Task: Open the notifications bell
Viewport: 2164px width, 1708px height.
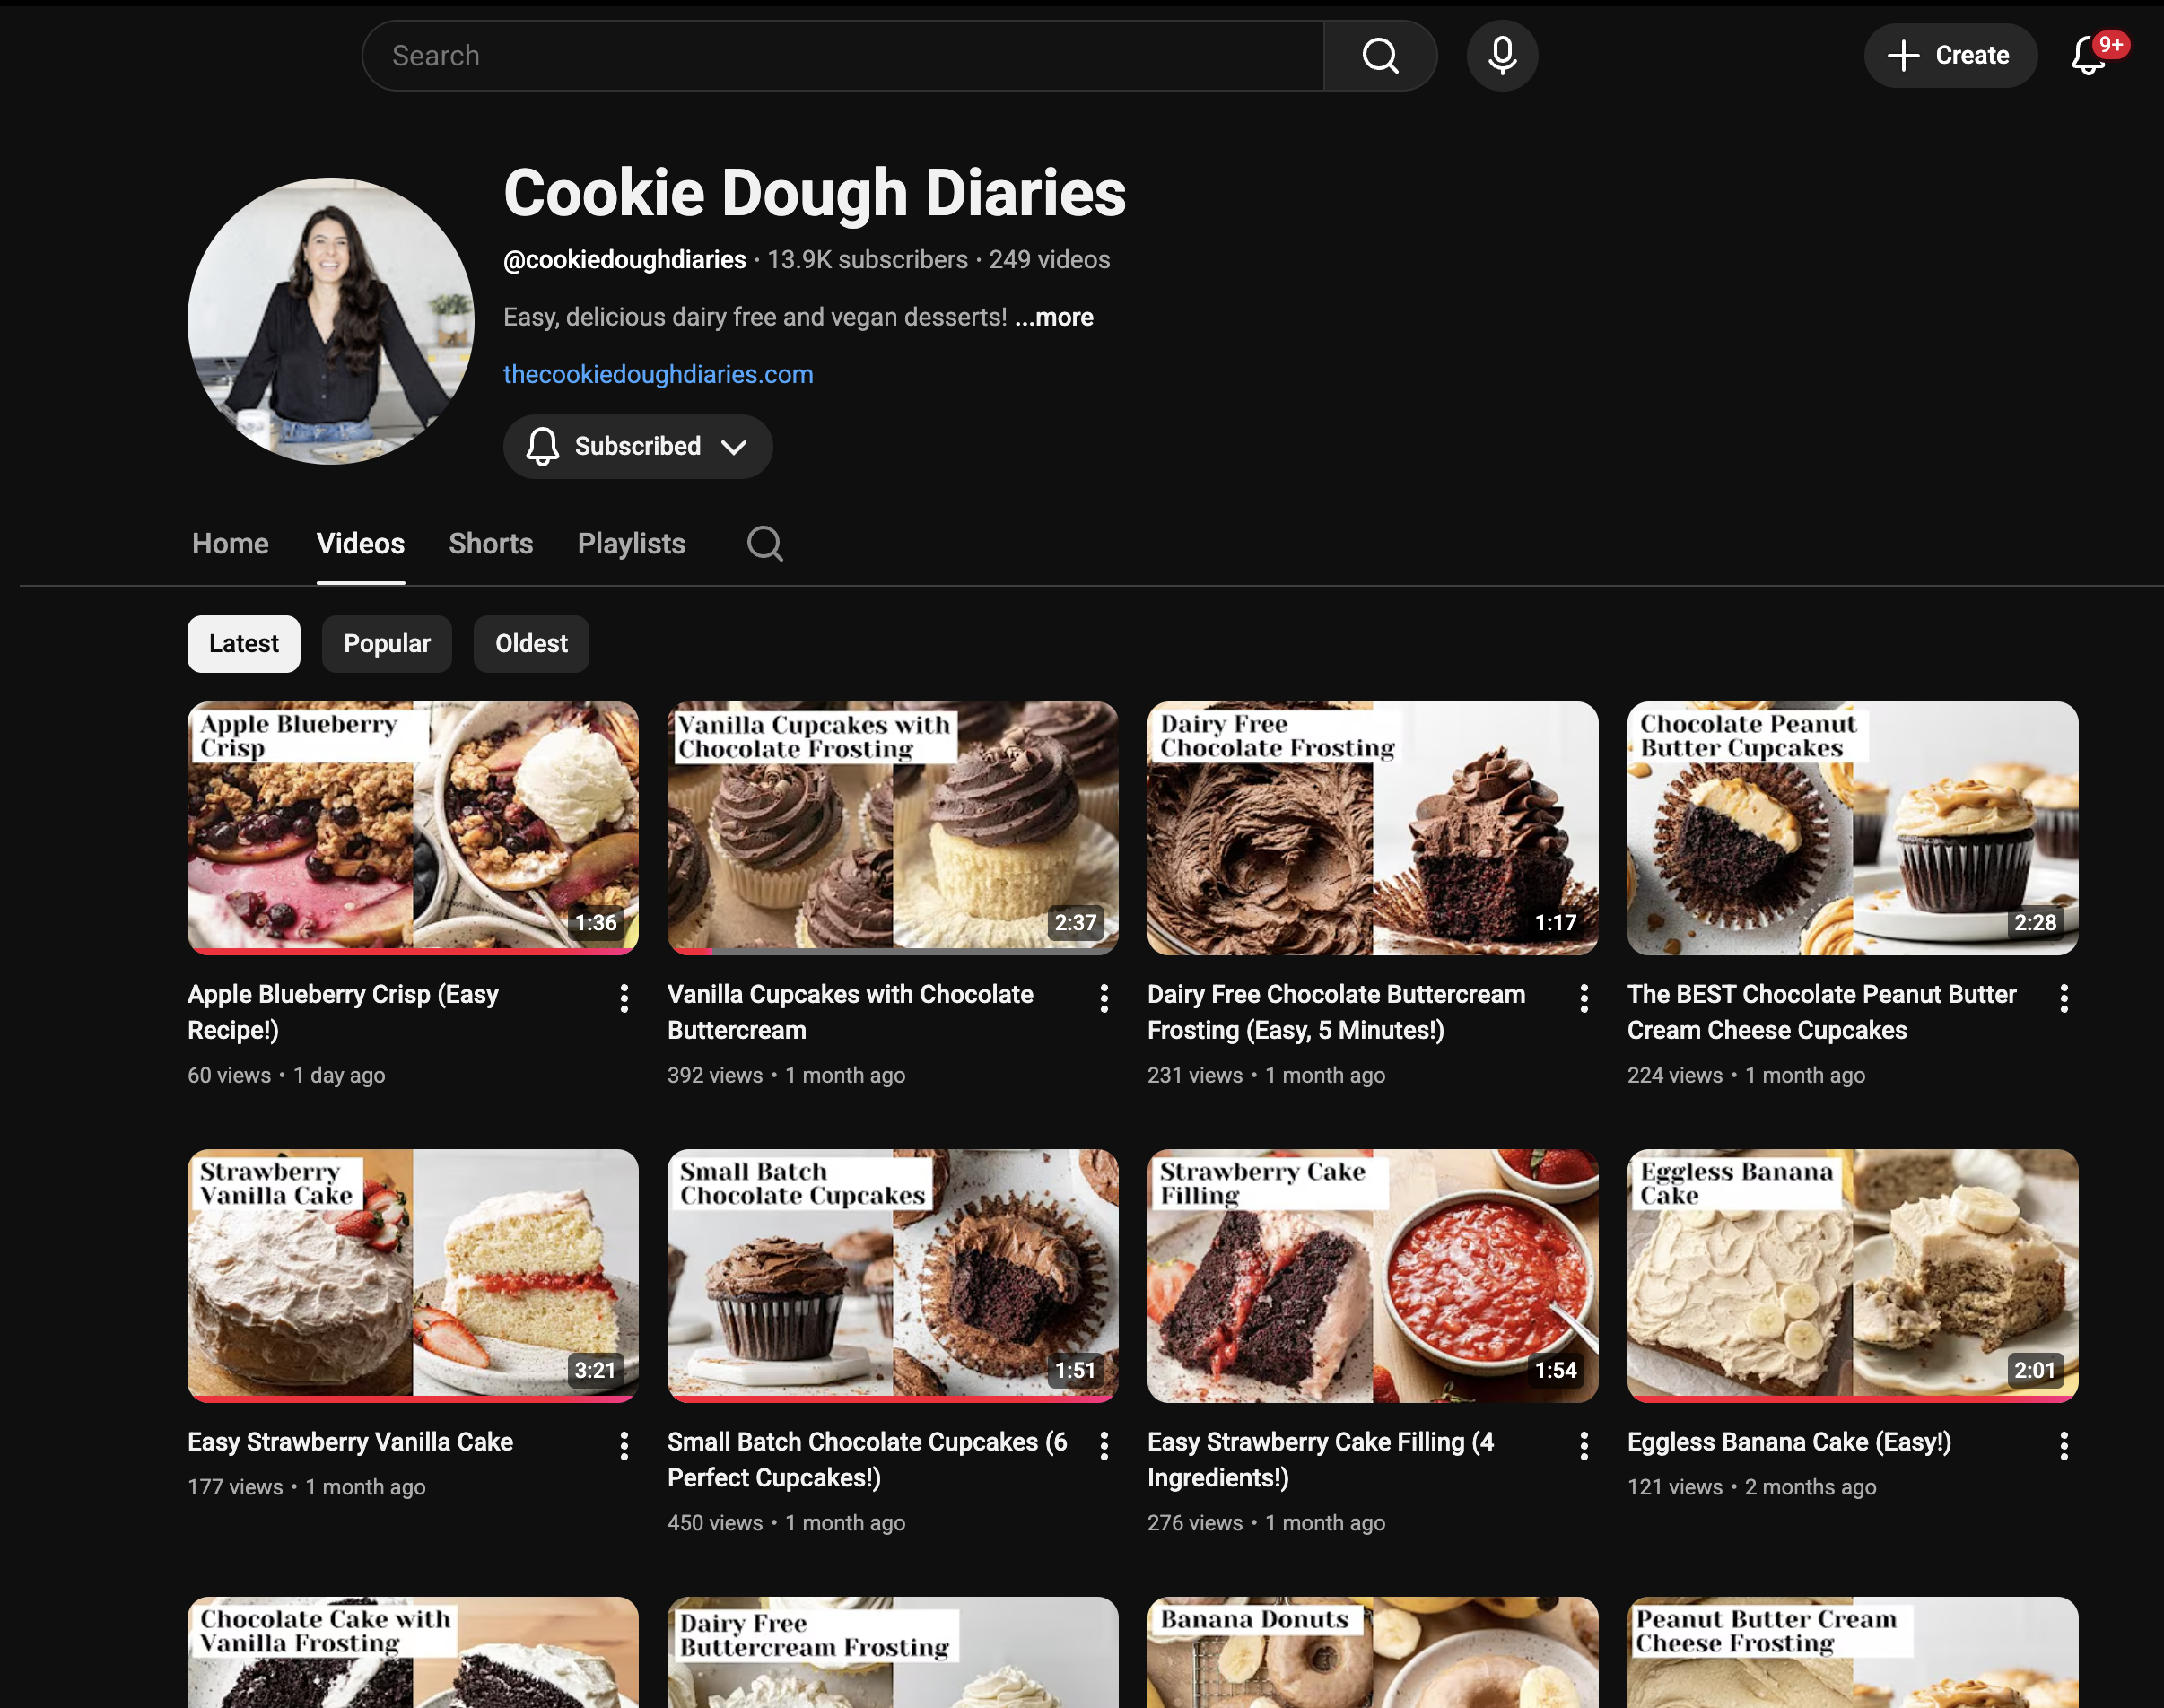Action: [2089, 56]
